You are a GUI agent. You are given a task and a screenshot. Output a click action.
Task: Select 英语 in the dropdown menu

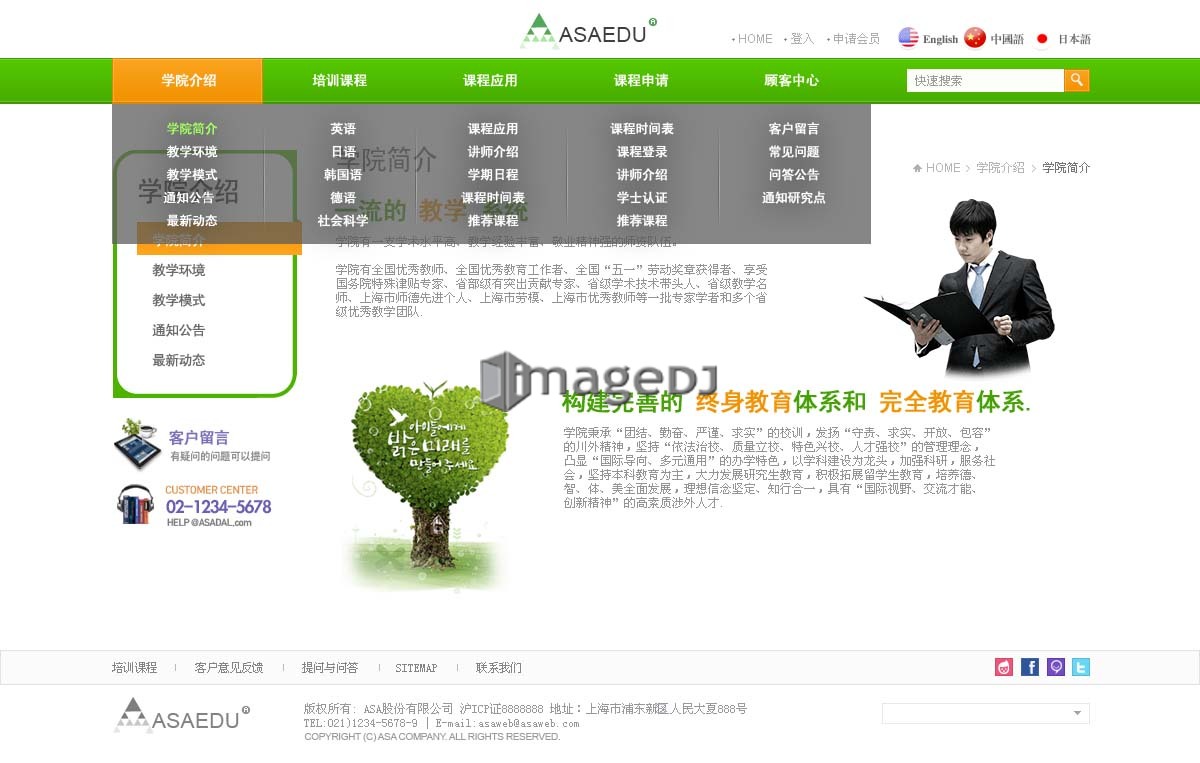pos(343,129)
